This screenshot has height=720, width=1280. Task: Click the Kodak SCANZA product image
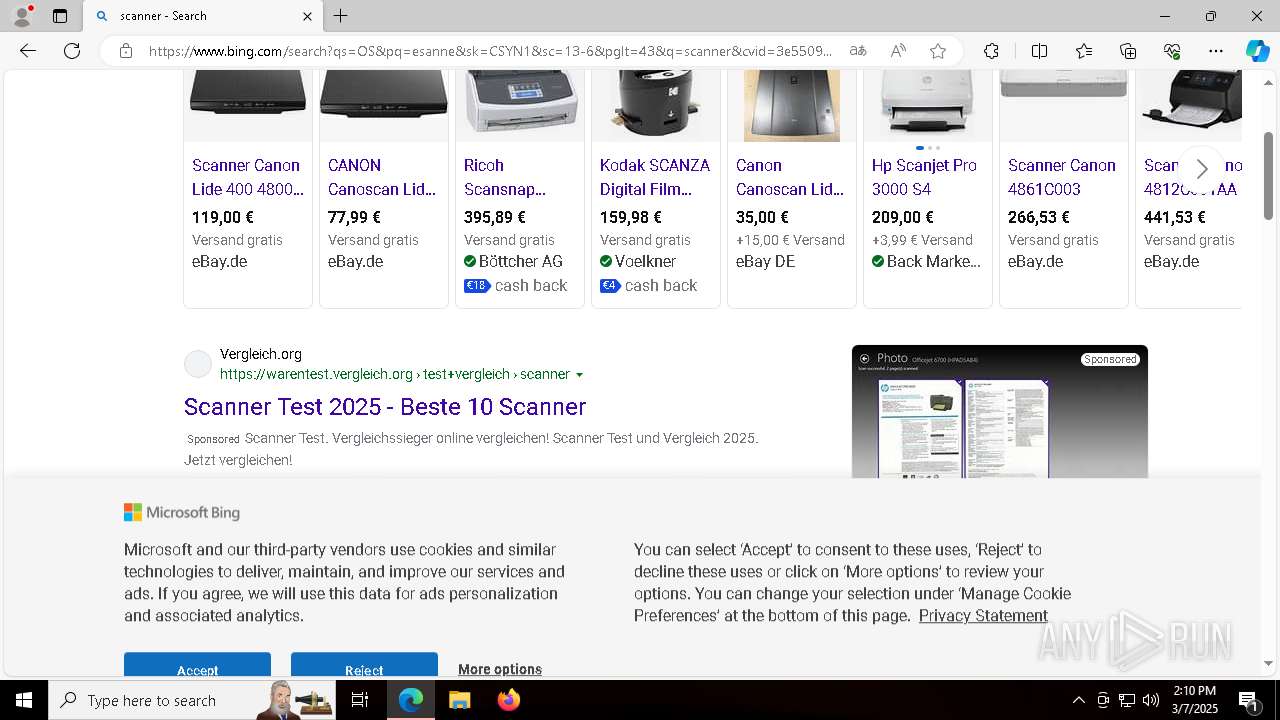click(656, 105)
